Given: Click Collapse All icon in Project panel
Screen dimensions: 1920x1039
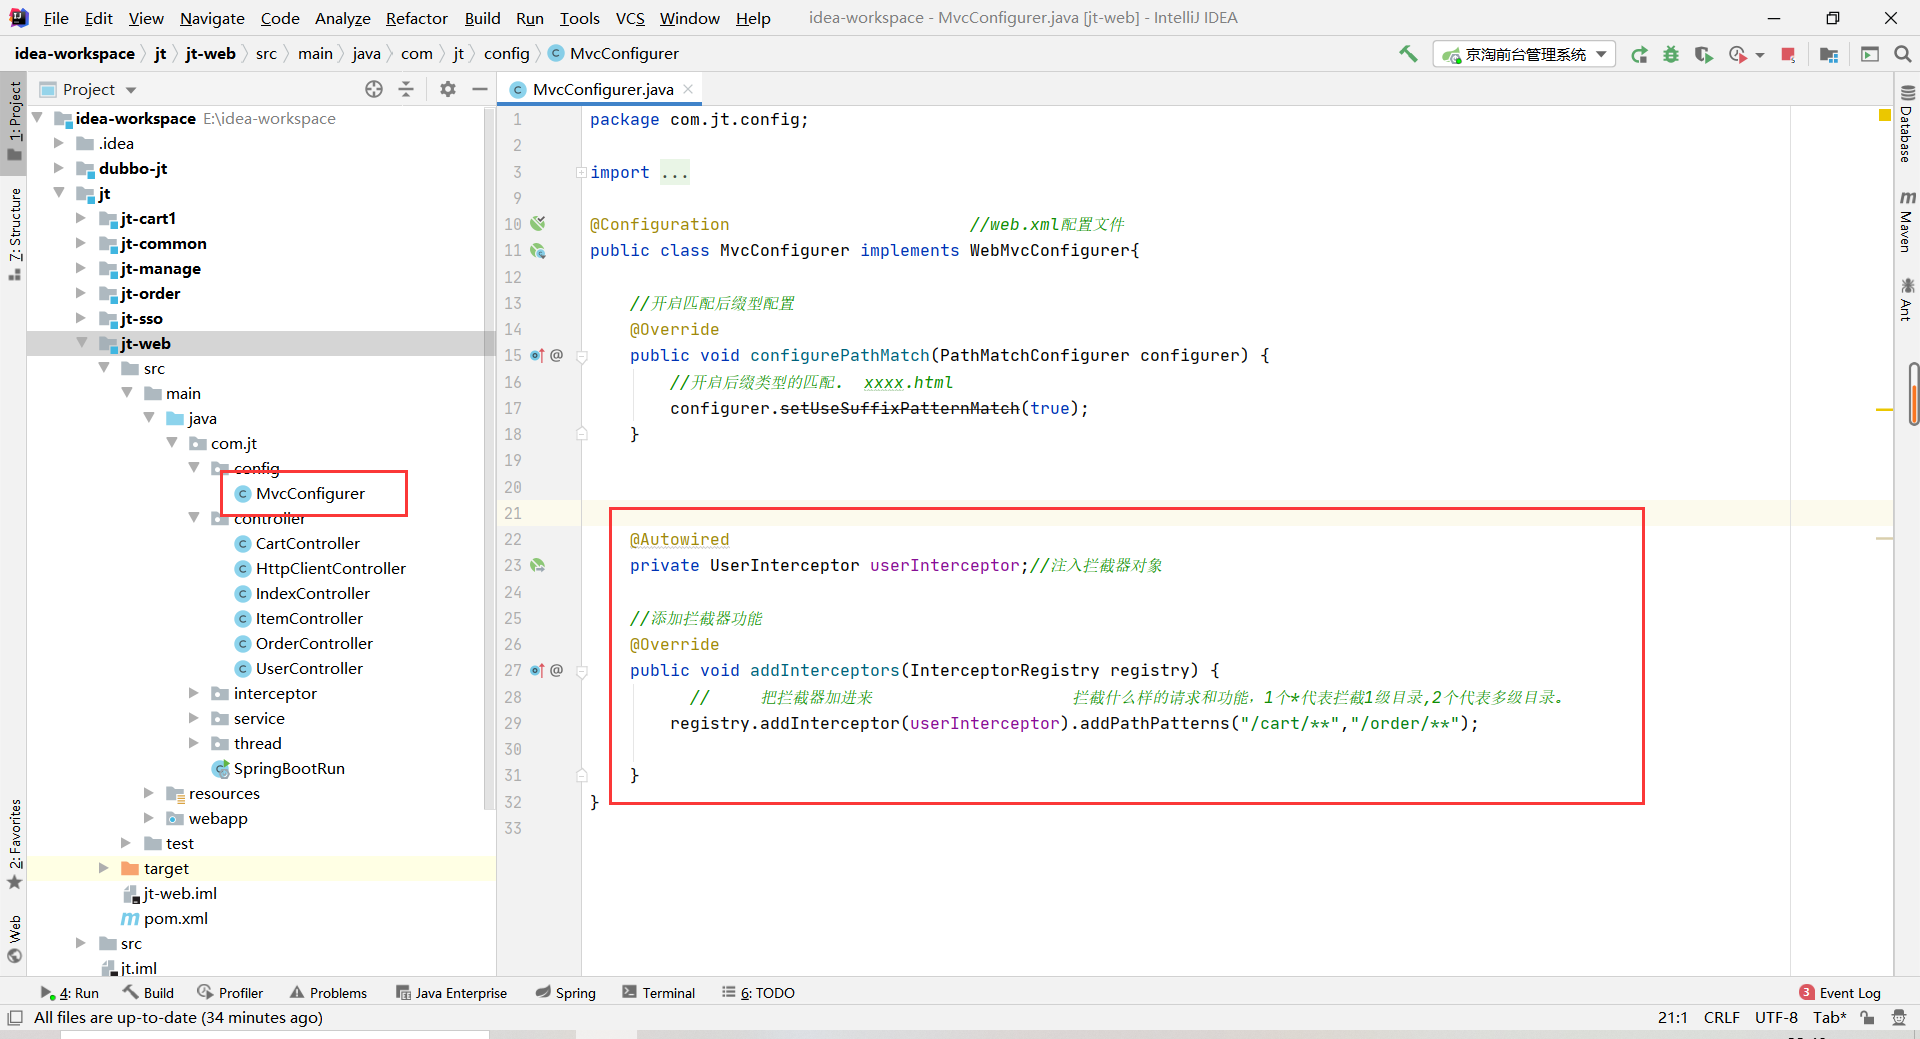Looking at the screenshot, I should pos(406,89).
